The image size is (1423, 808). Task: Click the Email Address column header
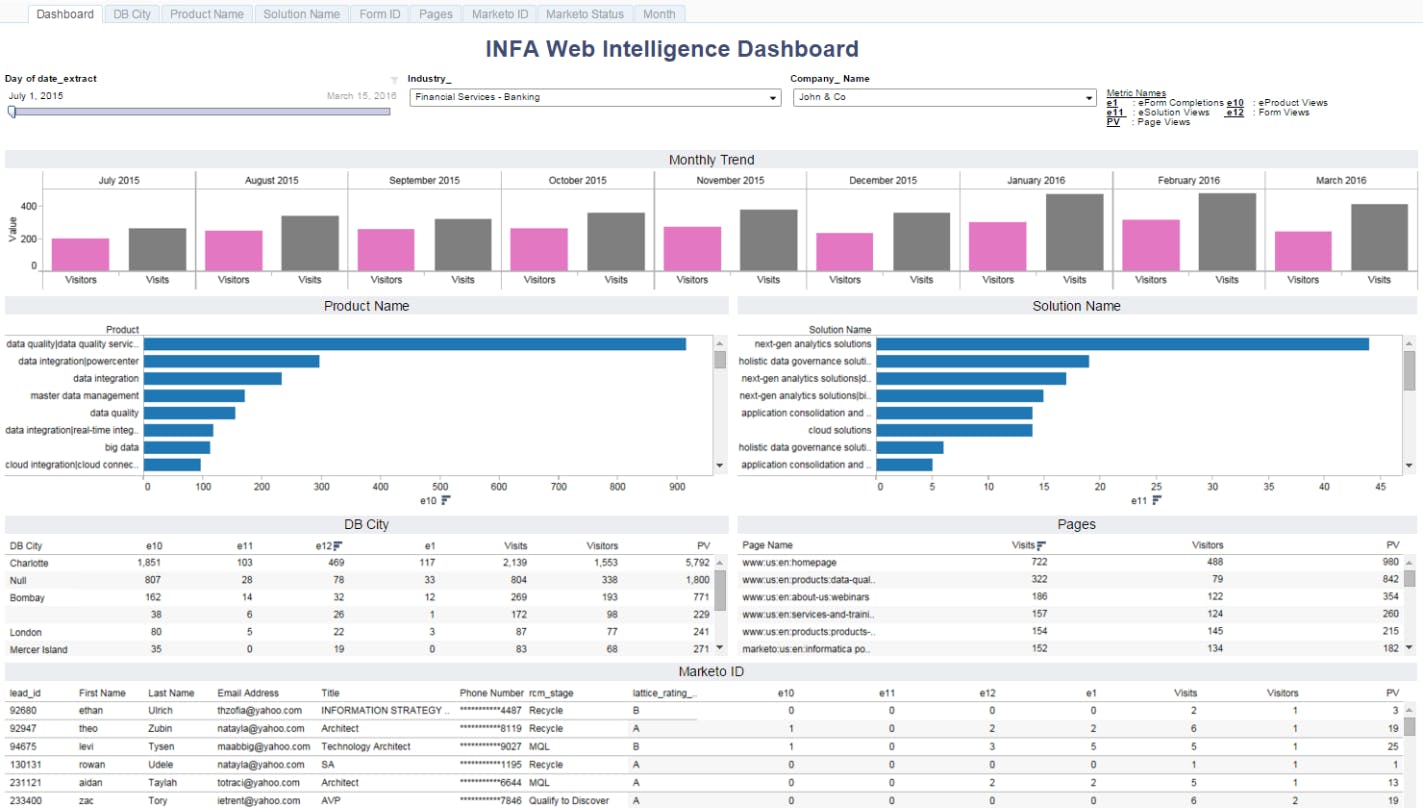tap(248, 693)
